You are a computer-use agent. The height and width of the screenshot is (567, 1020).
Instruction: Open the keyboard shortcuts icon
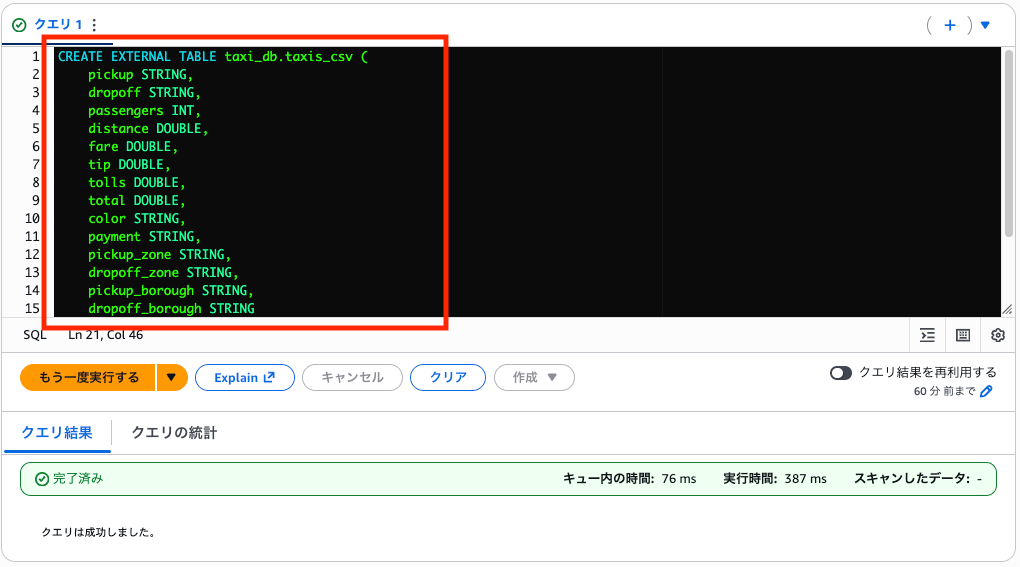click(963, 335)
